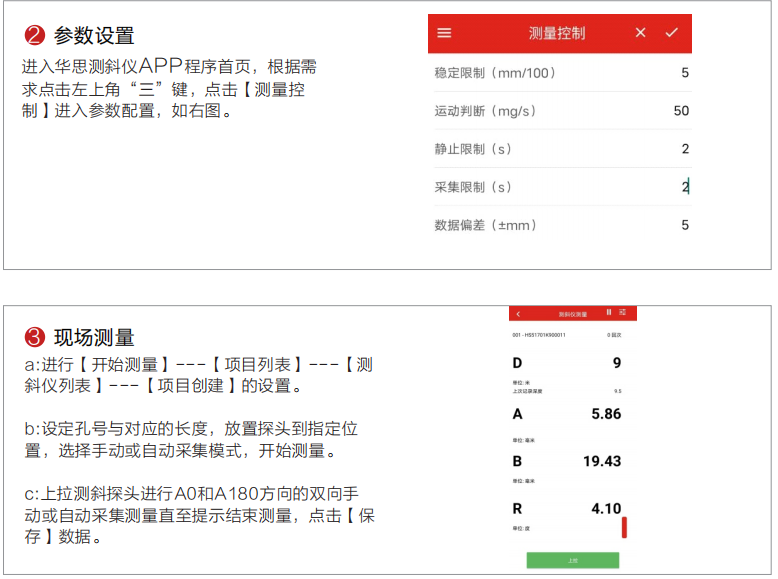Select the A reading 5.86

coord(606,413)
